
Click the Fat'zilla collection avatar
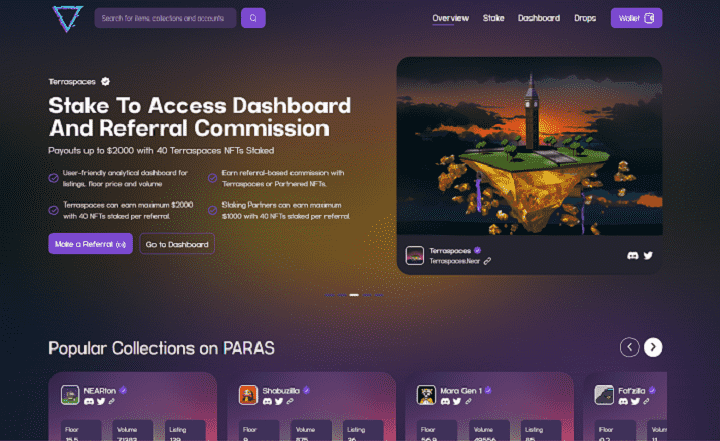pyautogui.click(x=604, y=395)
